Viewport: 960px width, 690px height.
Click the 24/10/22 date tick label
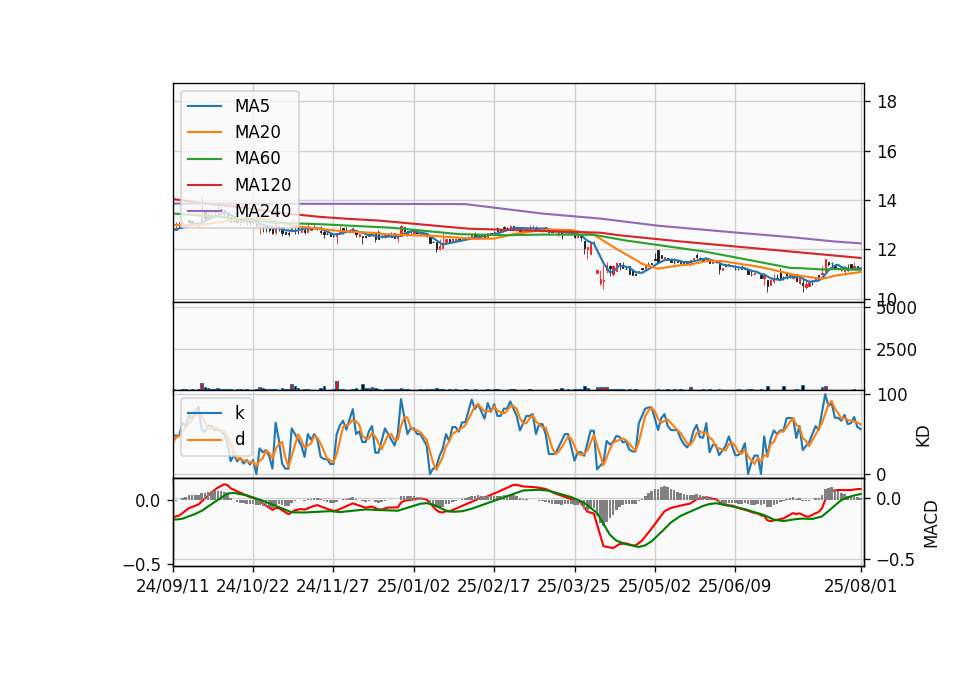pyautogui.click(x=253, y=587)
